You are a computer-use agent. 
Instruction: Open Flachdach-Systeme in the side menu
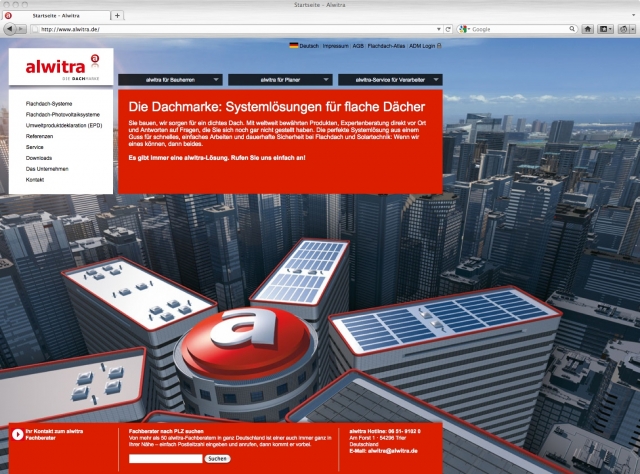tap(49, 104)
